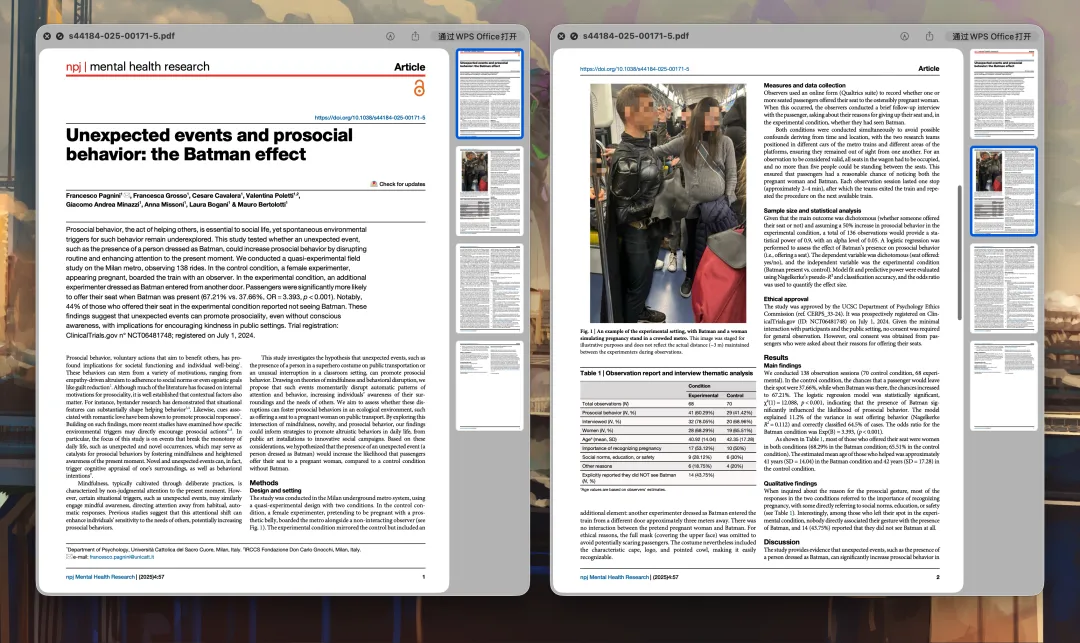Click the 'Results' heading
The height and width of the screenshot is (643, 1080).
pyautogui.click(x=776, y=357)
